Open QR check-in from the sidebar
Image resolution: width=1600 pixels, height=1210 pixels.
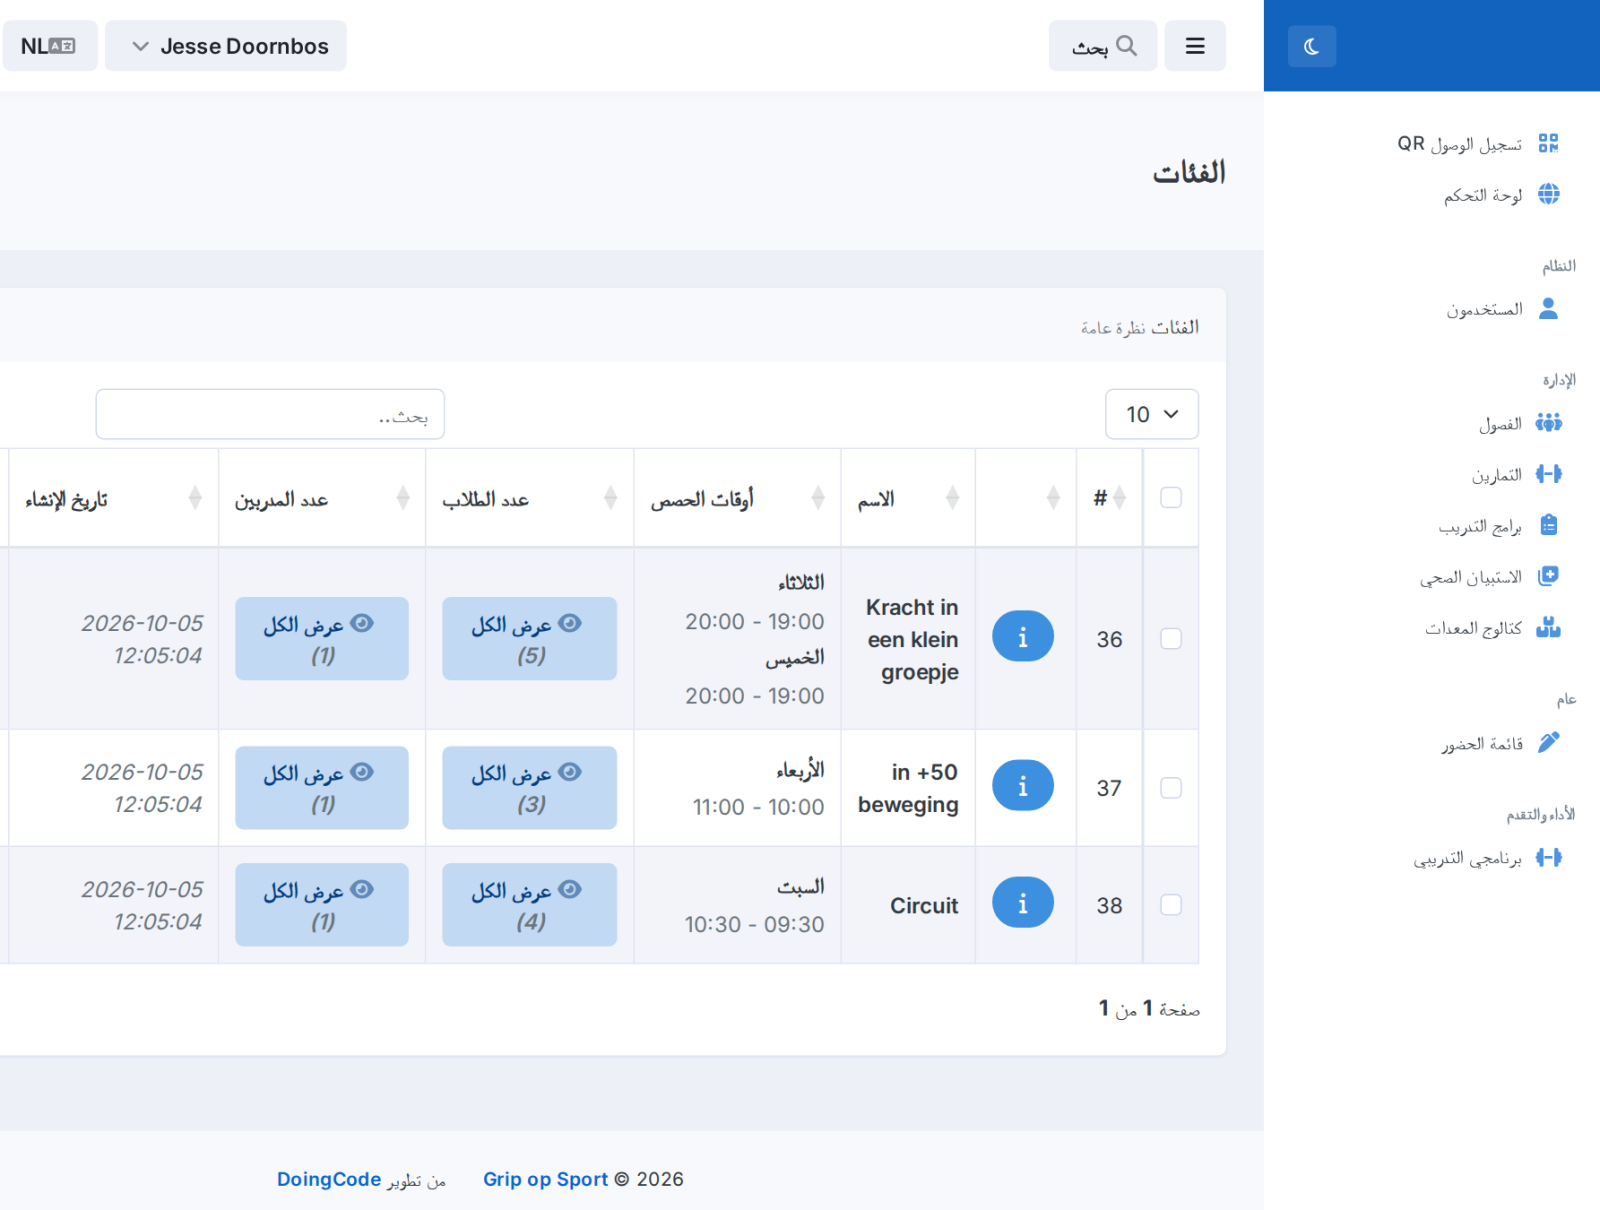(x=1478, y=143)
